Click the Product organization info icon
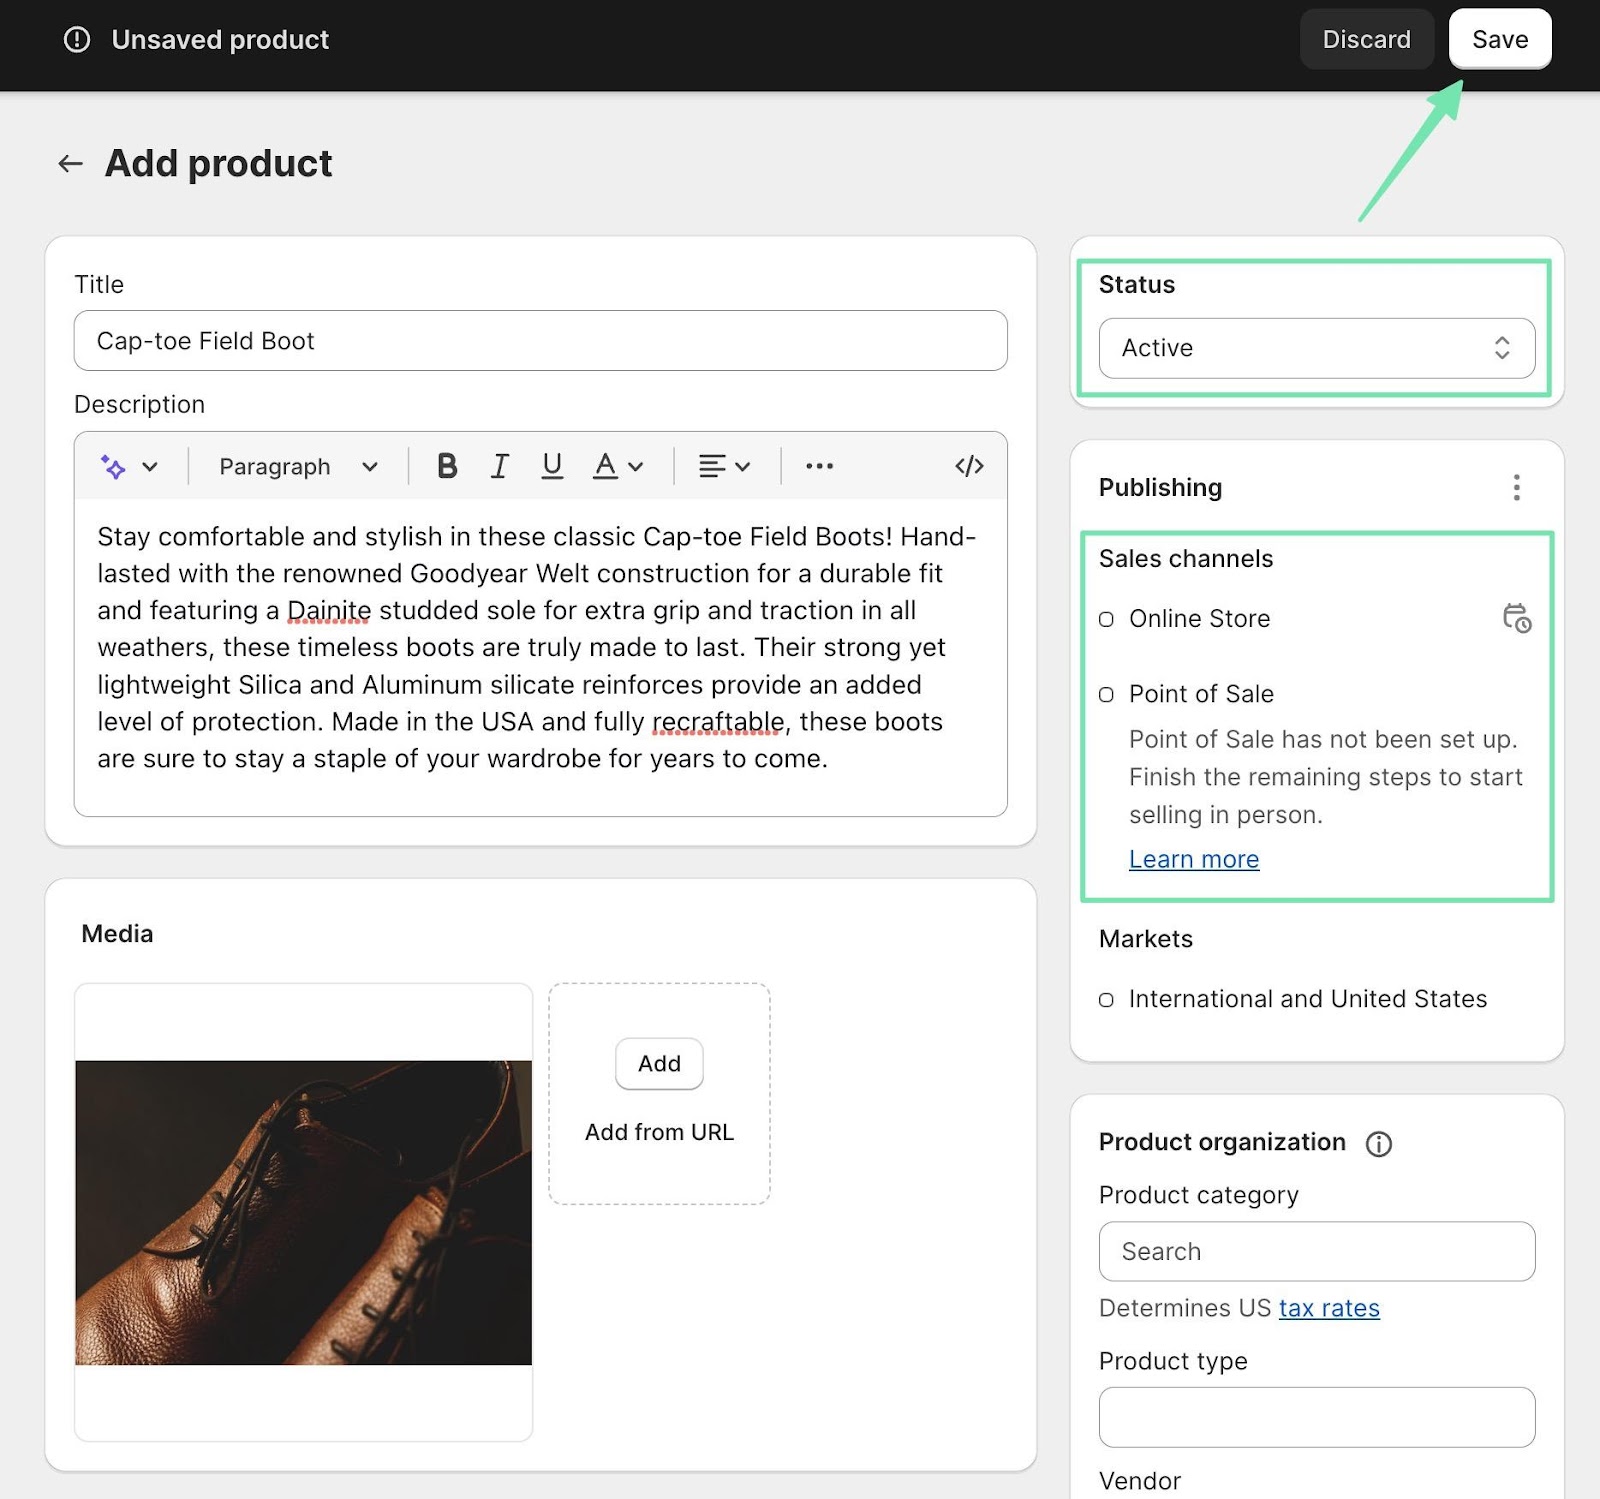The image size is (1600, 1499). (1378, 1143)
